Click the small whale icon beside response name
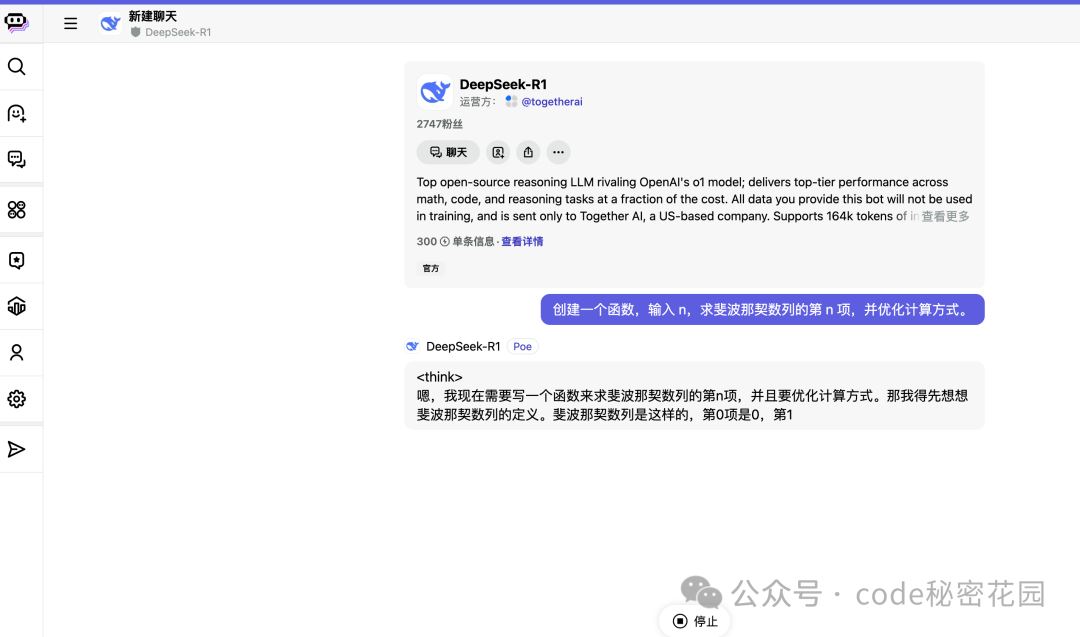 tap(412, 346)
